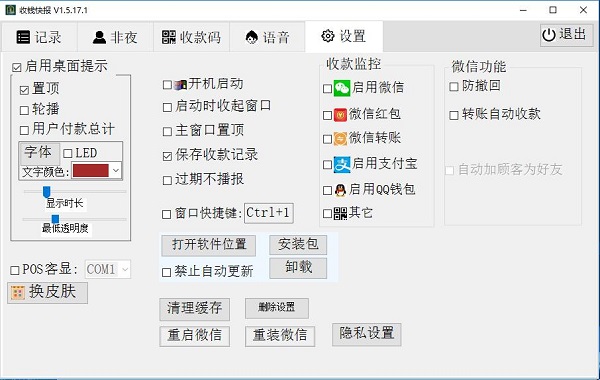Click the 安装包 button
The height and width of the screenshot is (380, 600).
click(x=298, y=245)
